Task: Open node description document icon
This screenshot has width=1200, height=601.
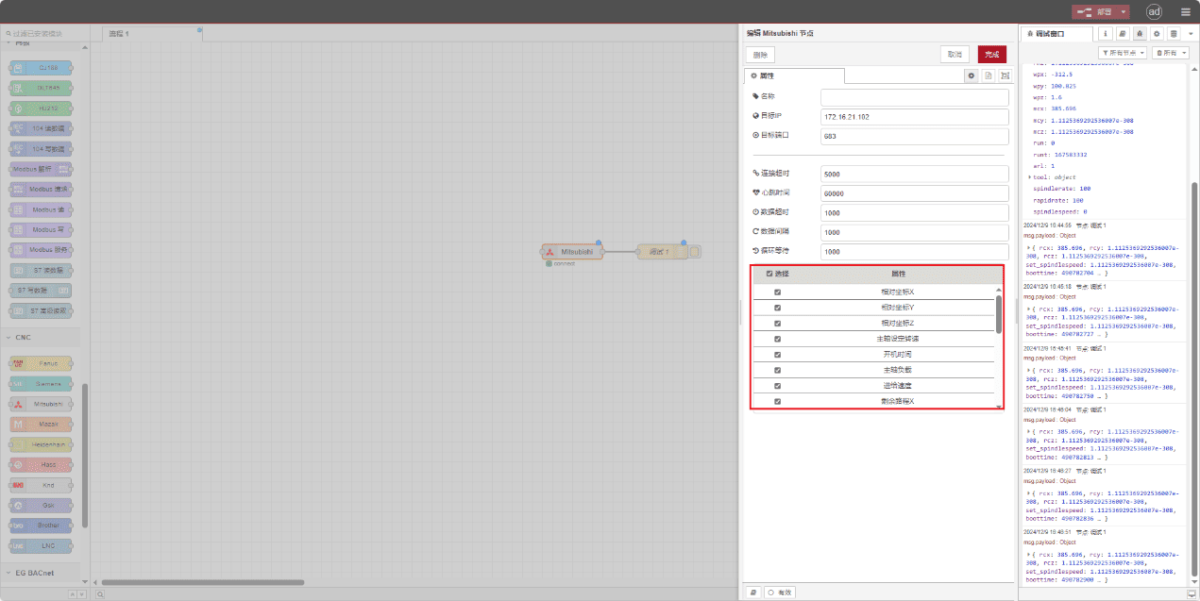Action: click(x=988, y=75)
